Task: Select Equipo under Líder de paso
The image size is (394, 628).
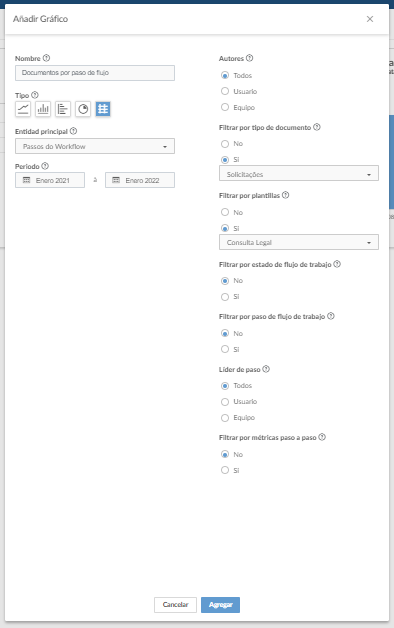Action: tap(225, 417)
